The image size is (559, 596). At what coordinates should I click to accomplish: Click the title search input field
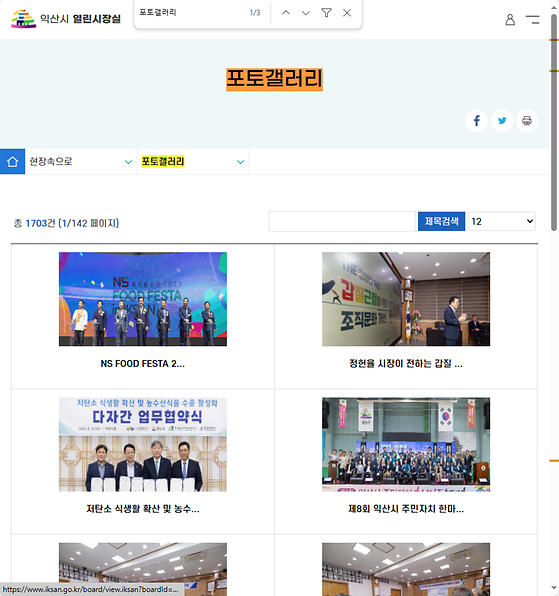click(x=342, y=221)
